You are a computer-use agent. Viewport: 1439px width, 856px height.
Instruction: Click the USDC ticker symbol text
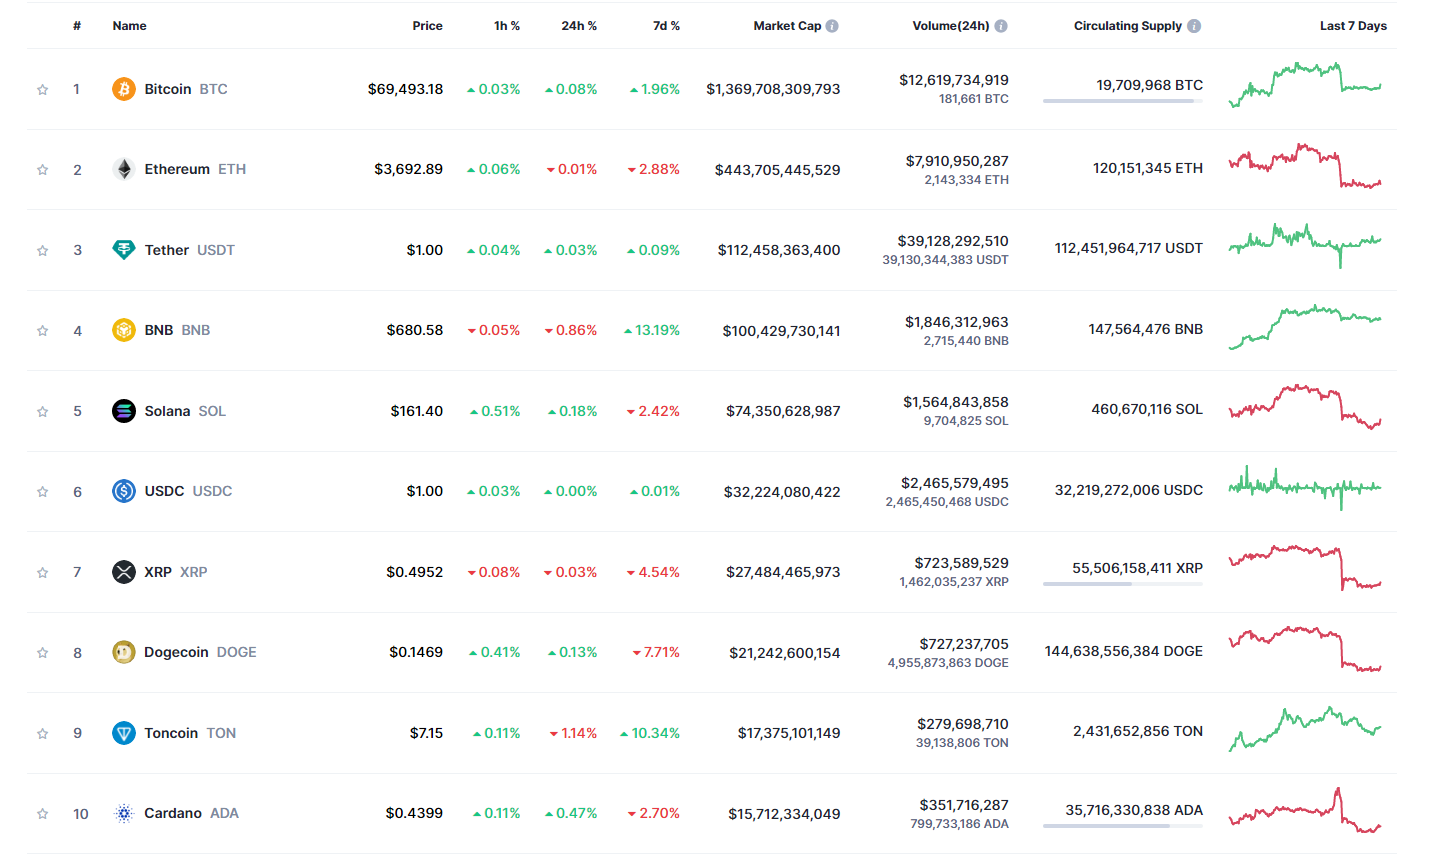click(x=212, y=491)
